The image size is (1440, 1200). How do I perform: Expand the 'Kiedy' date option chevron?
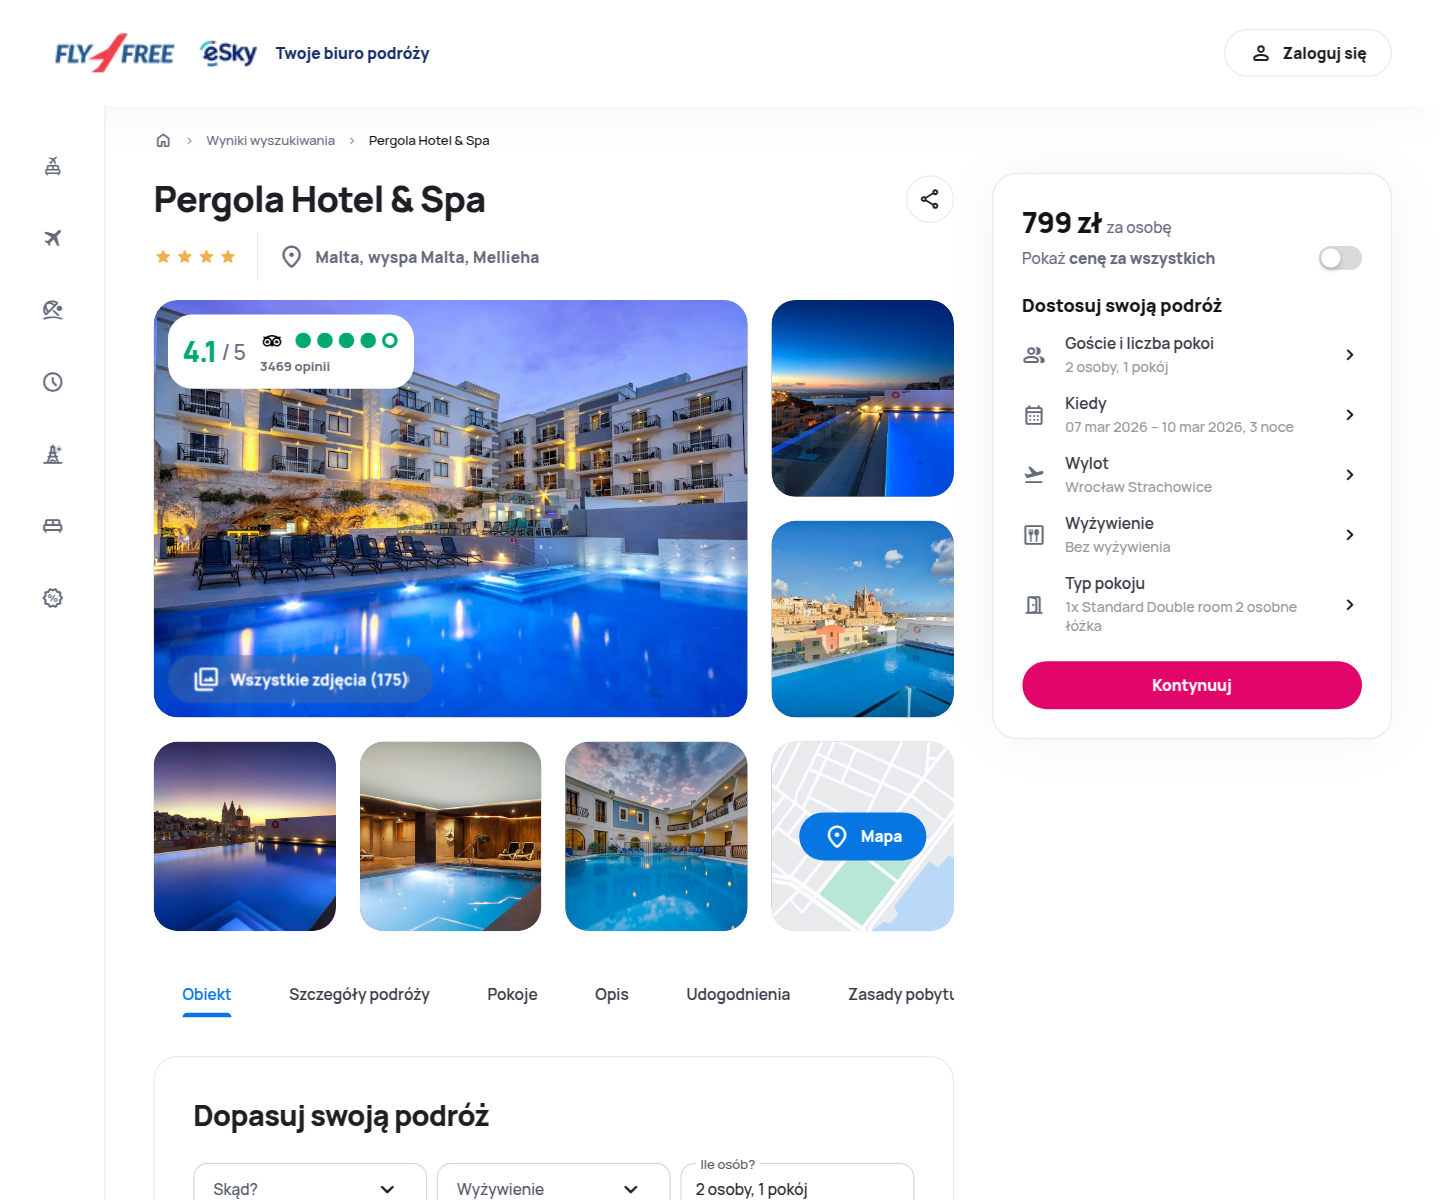click(x=1350, y=415)
